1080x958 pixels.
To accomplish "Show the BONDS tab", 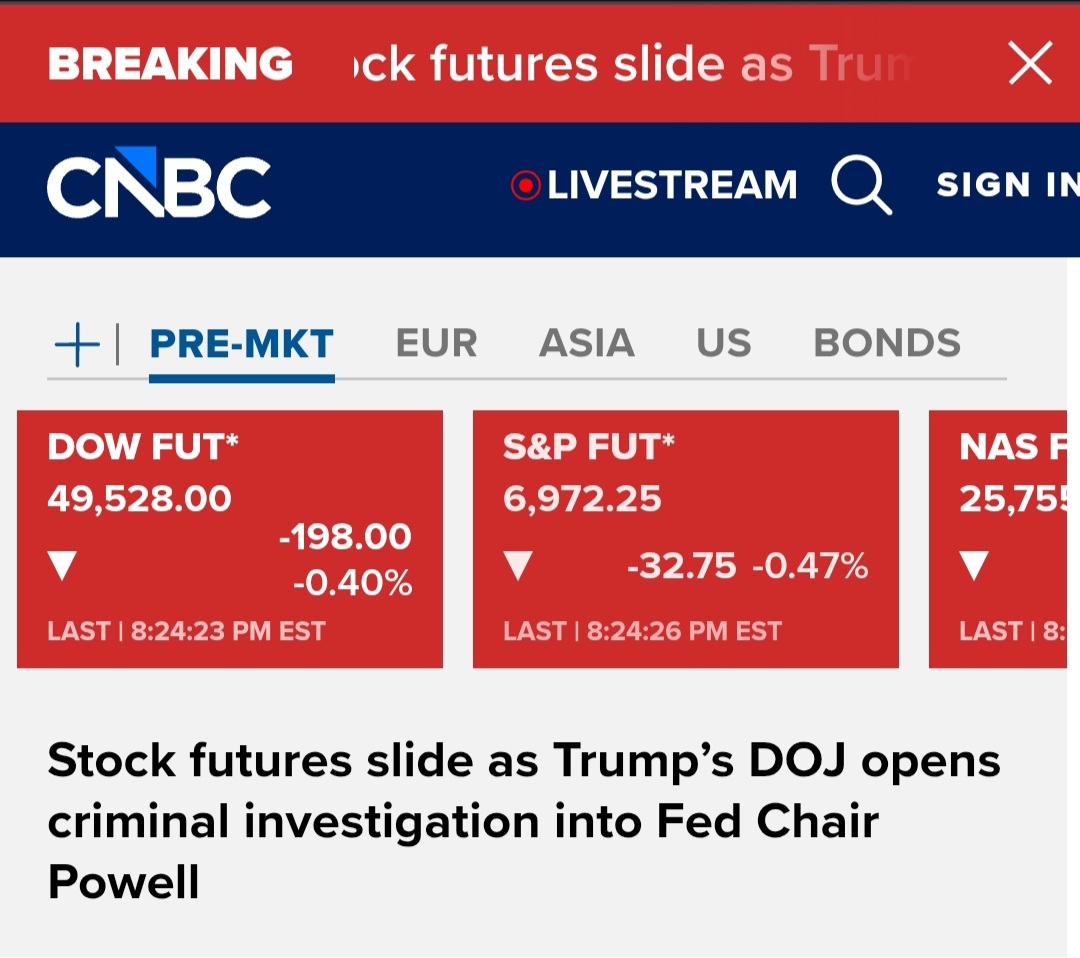I will point(886,344).
